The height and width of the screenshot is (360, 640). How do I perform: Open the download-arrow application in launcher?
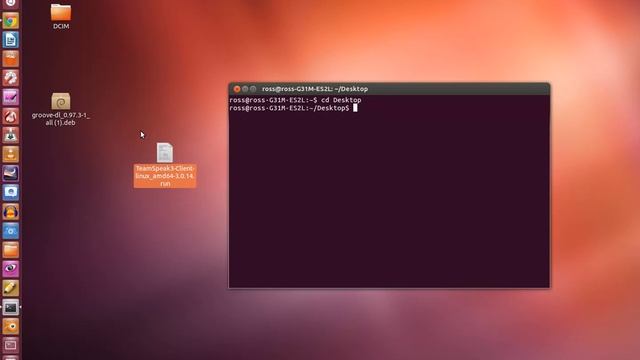coord(11,136)
